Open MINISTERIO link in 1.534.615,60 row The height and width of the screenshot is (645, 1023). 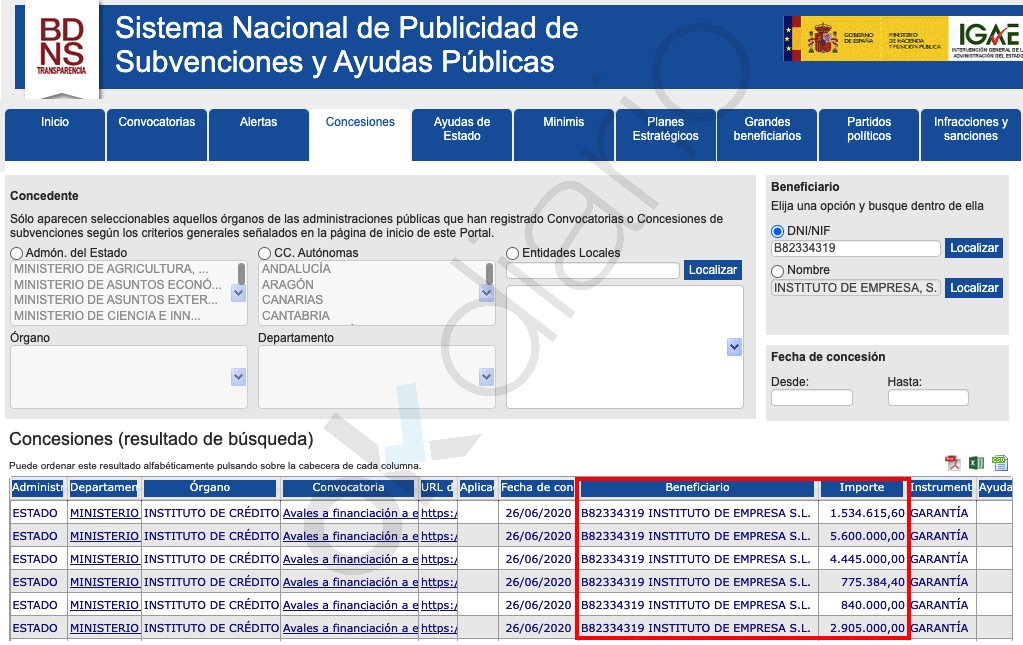[104, 513]
